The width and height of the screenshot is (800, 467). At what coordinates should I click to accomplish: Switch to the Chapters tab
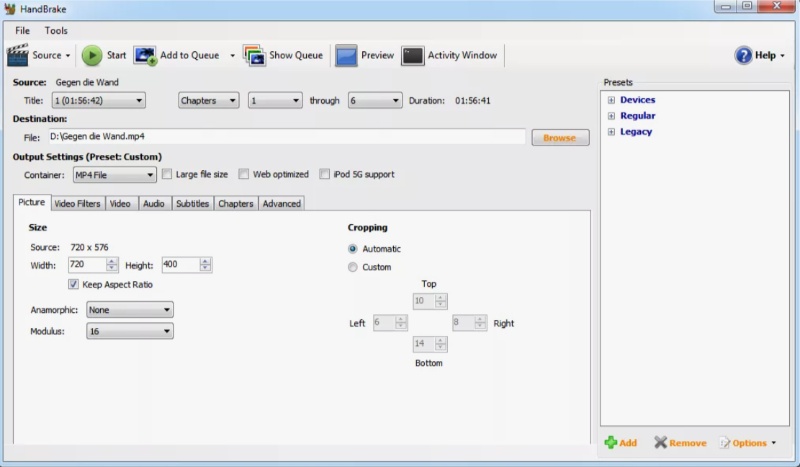pos(236,204)
